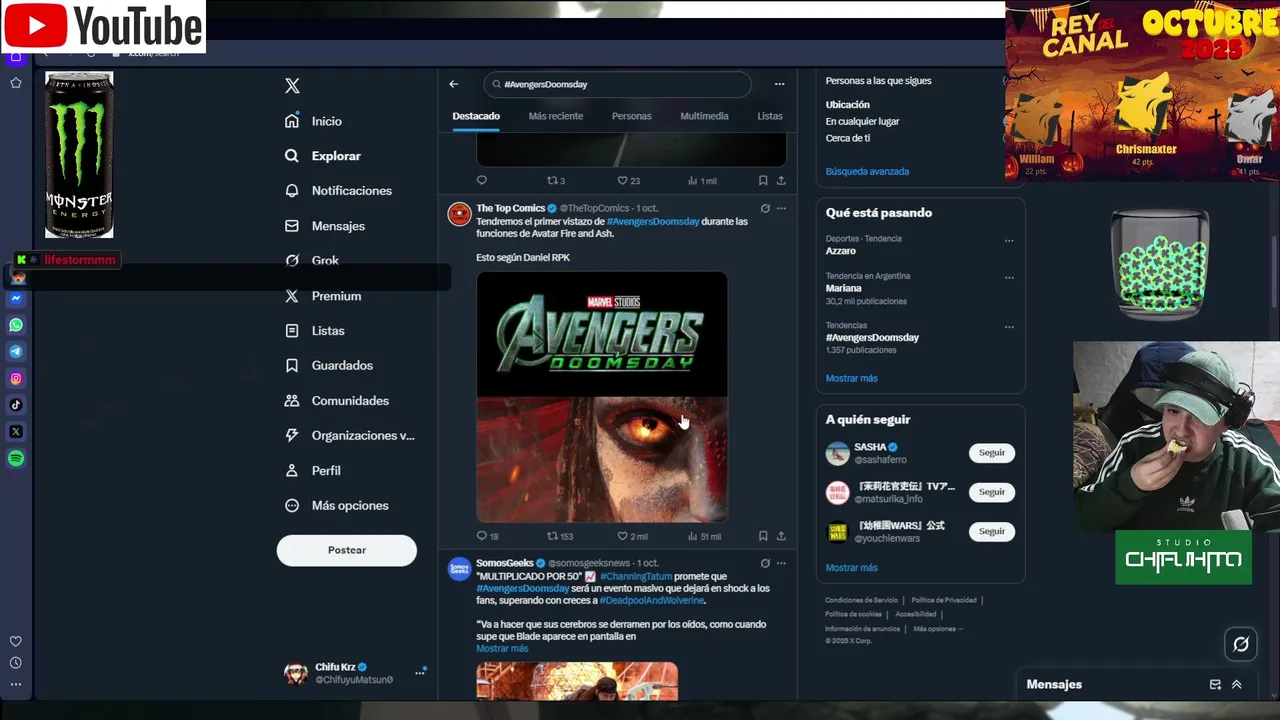Open Comunidades people icon

(x=292, y=401)
